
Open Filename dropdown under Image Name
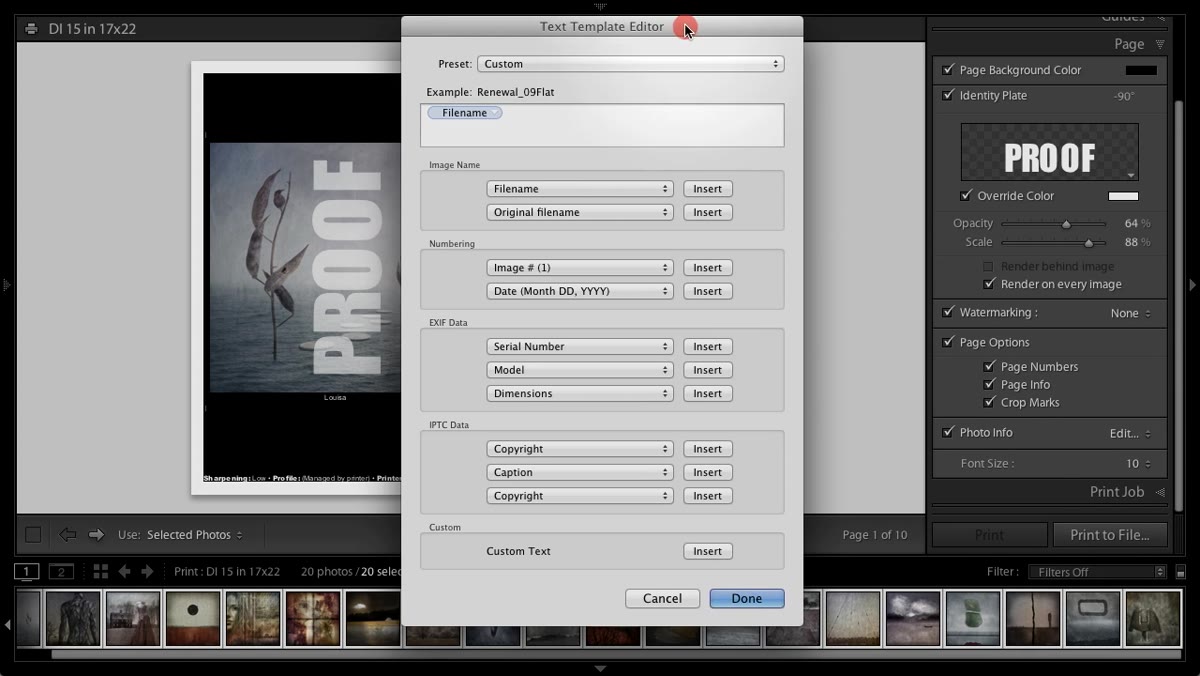pyautogui.click(x=580, y=188)
